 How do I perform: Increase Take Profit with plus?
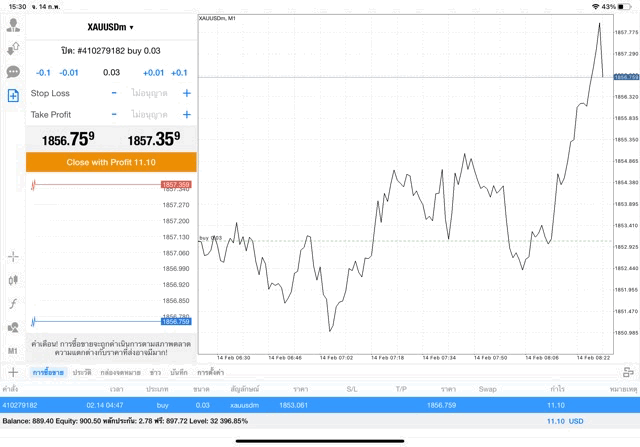(187, 114)
